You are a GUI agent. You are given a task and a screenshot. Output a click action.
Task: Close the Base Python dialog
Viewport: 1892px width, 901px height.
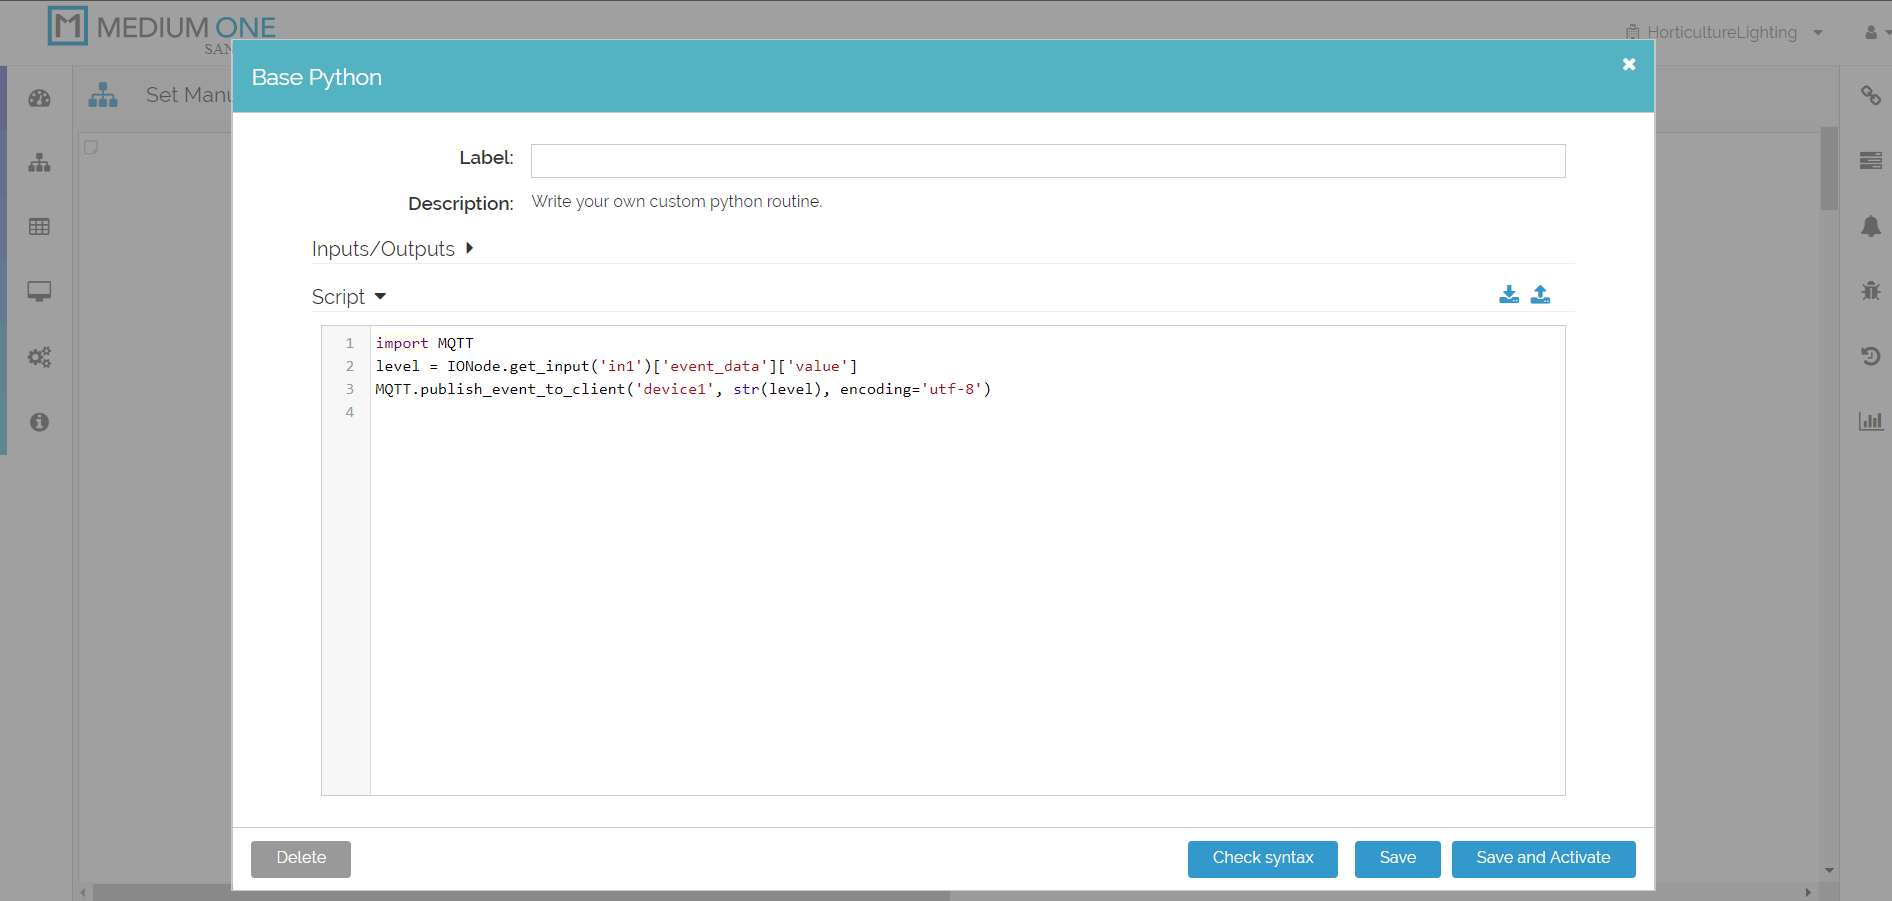click(x=1628, y=64)
